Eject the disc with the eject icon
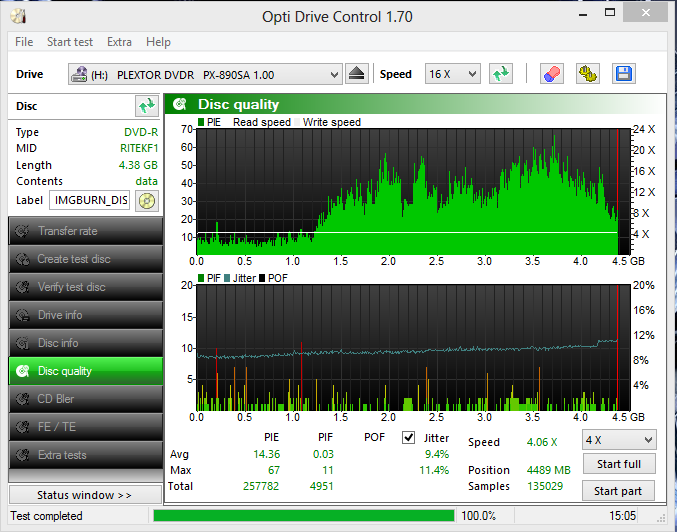The image size is (677, 532). [x=357, y=74]
